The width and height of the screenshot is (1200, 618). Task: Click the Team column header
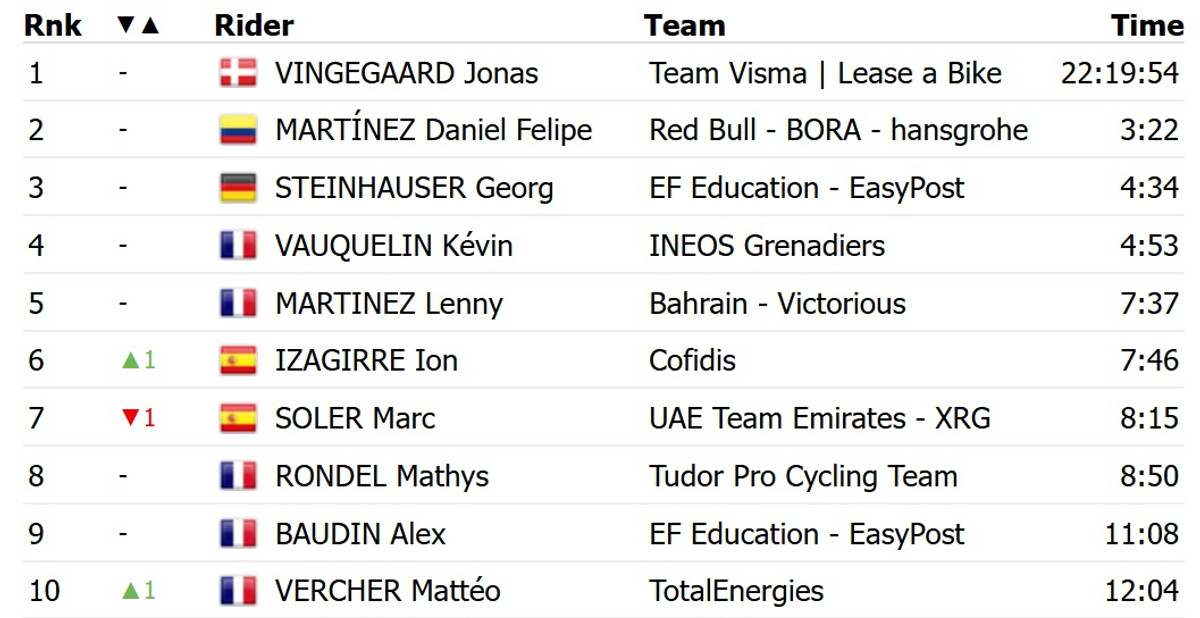pyautogui.click(x=684, y=25)
